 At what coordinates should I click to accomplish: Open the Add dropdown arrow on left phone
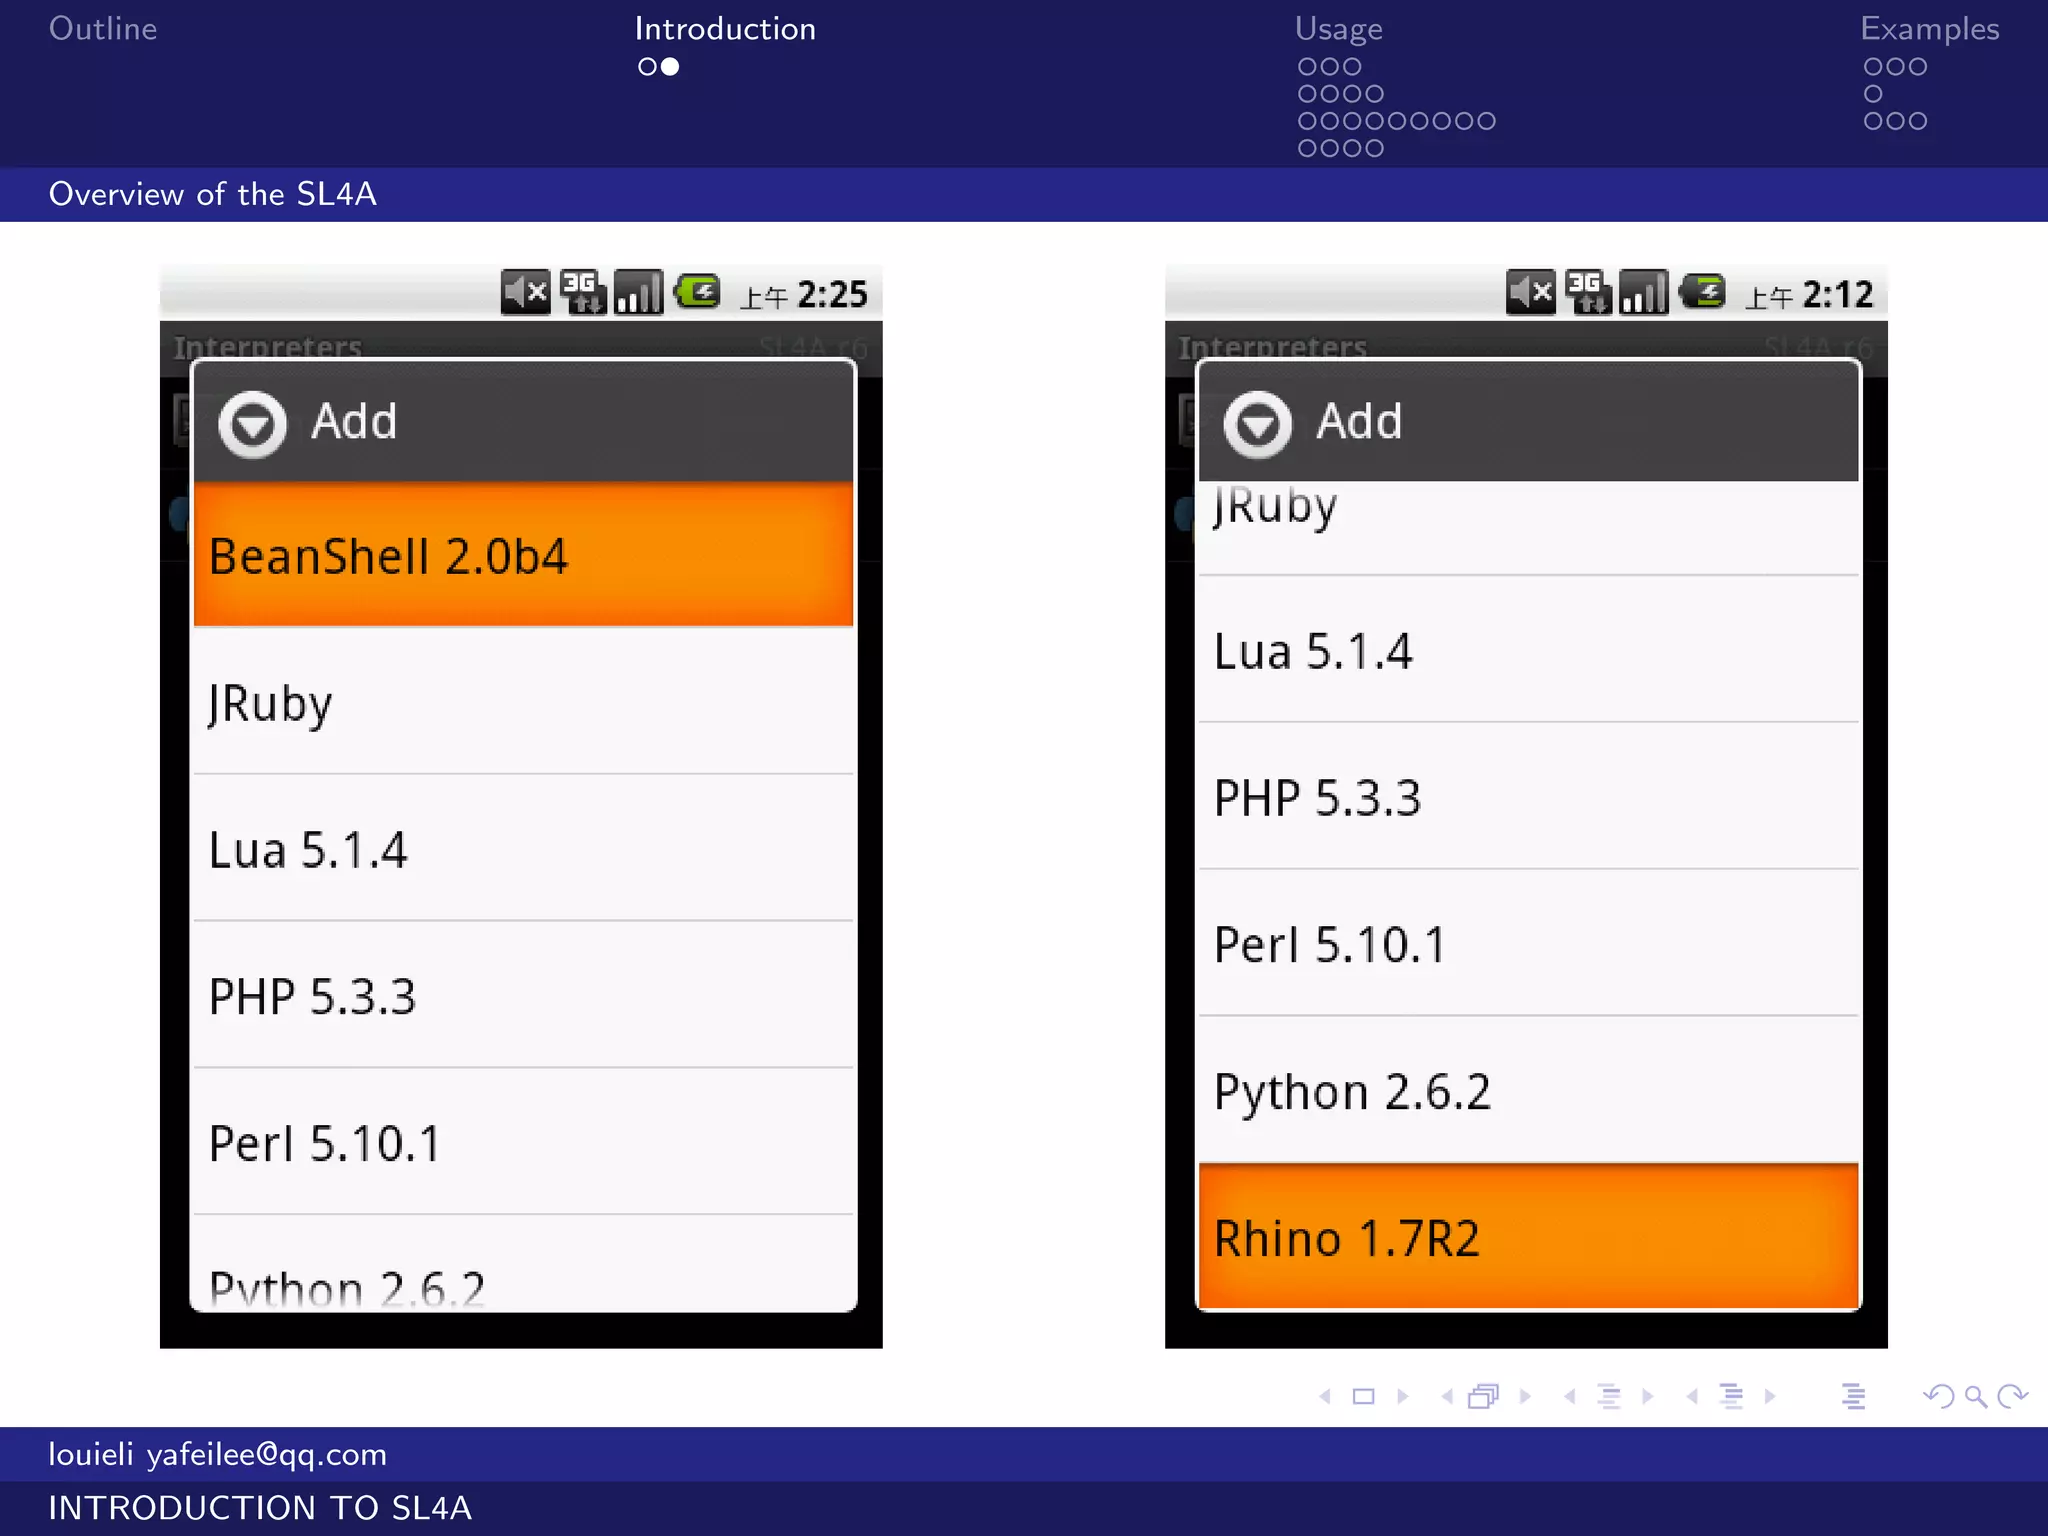click(252, 424)
